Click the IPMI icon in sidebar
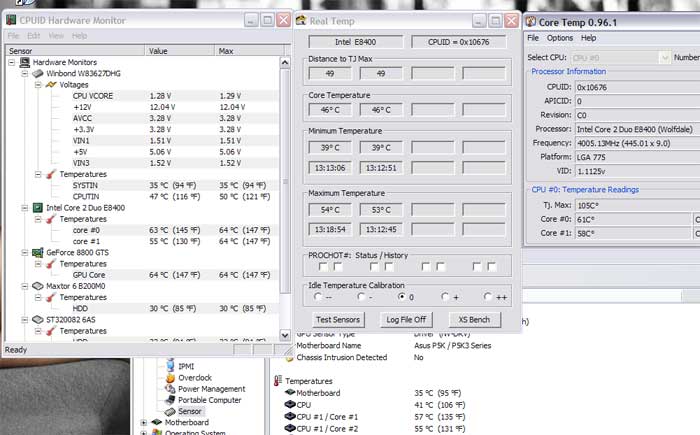700x435 pixels. [170, 366]
